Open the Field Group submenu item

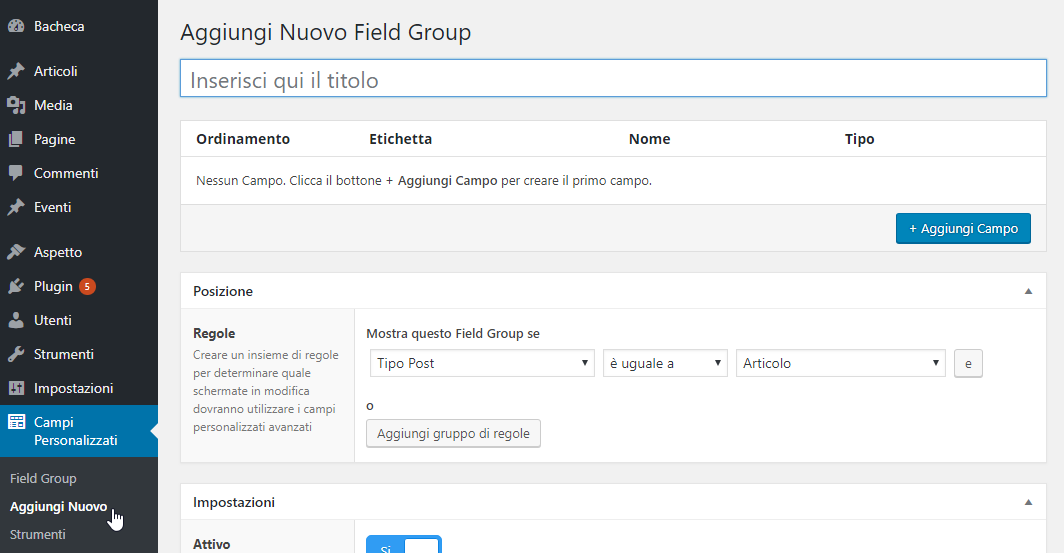[x=43, y=478]
